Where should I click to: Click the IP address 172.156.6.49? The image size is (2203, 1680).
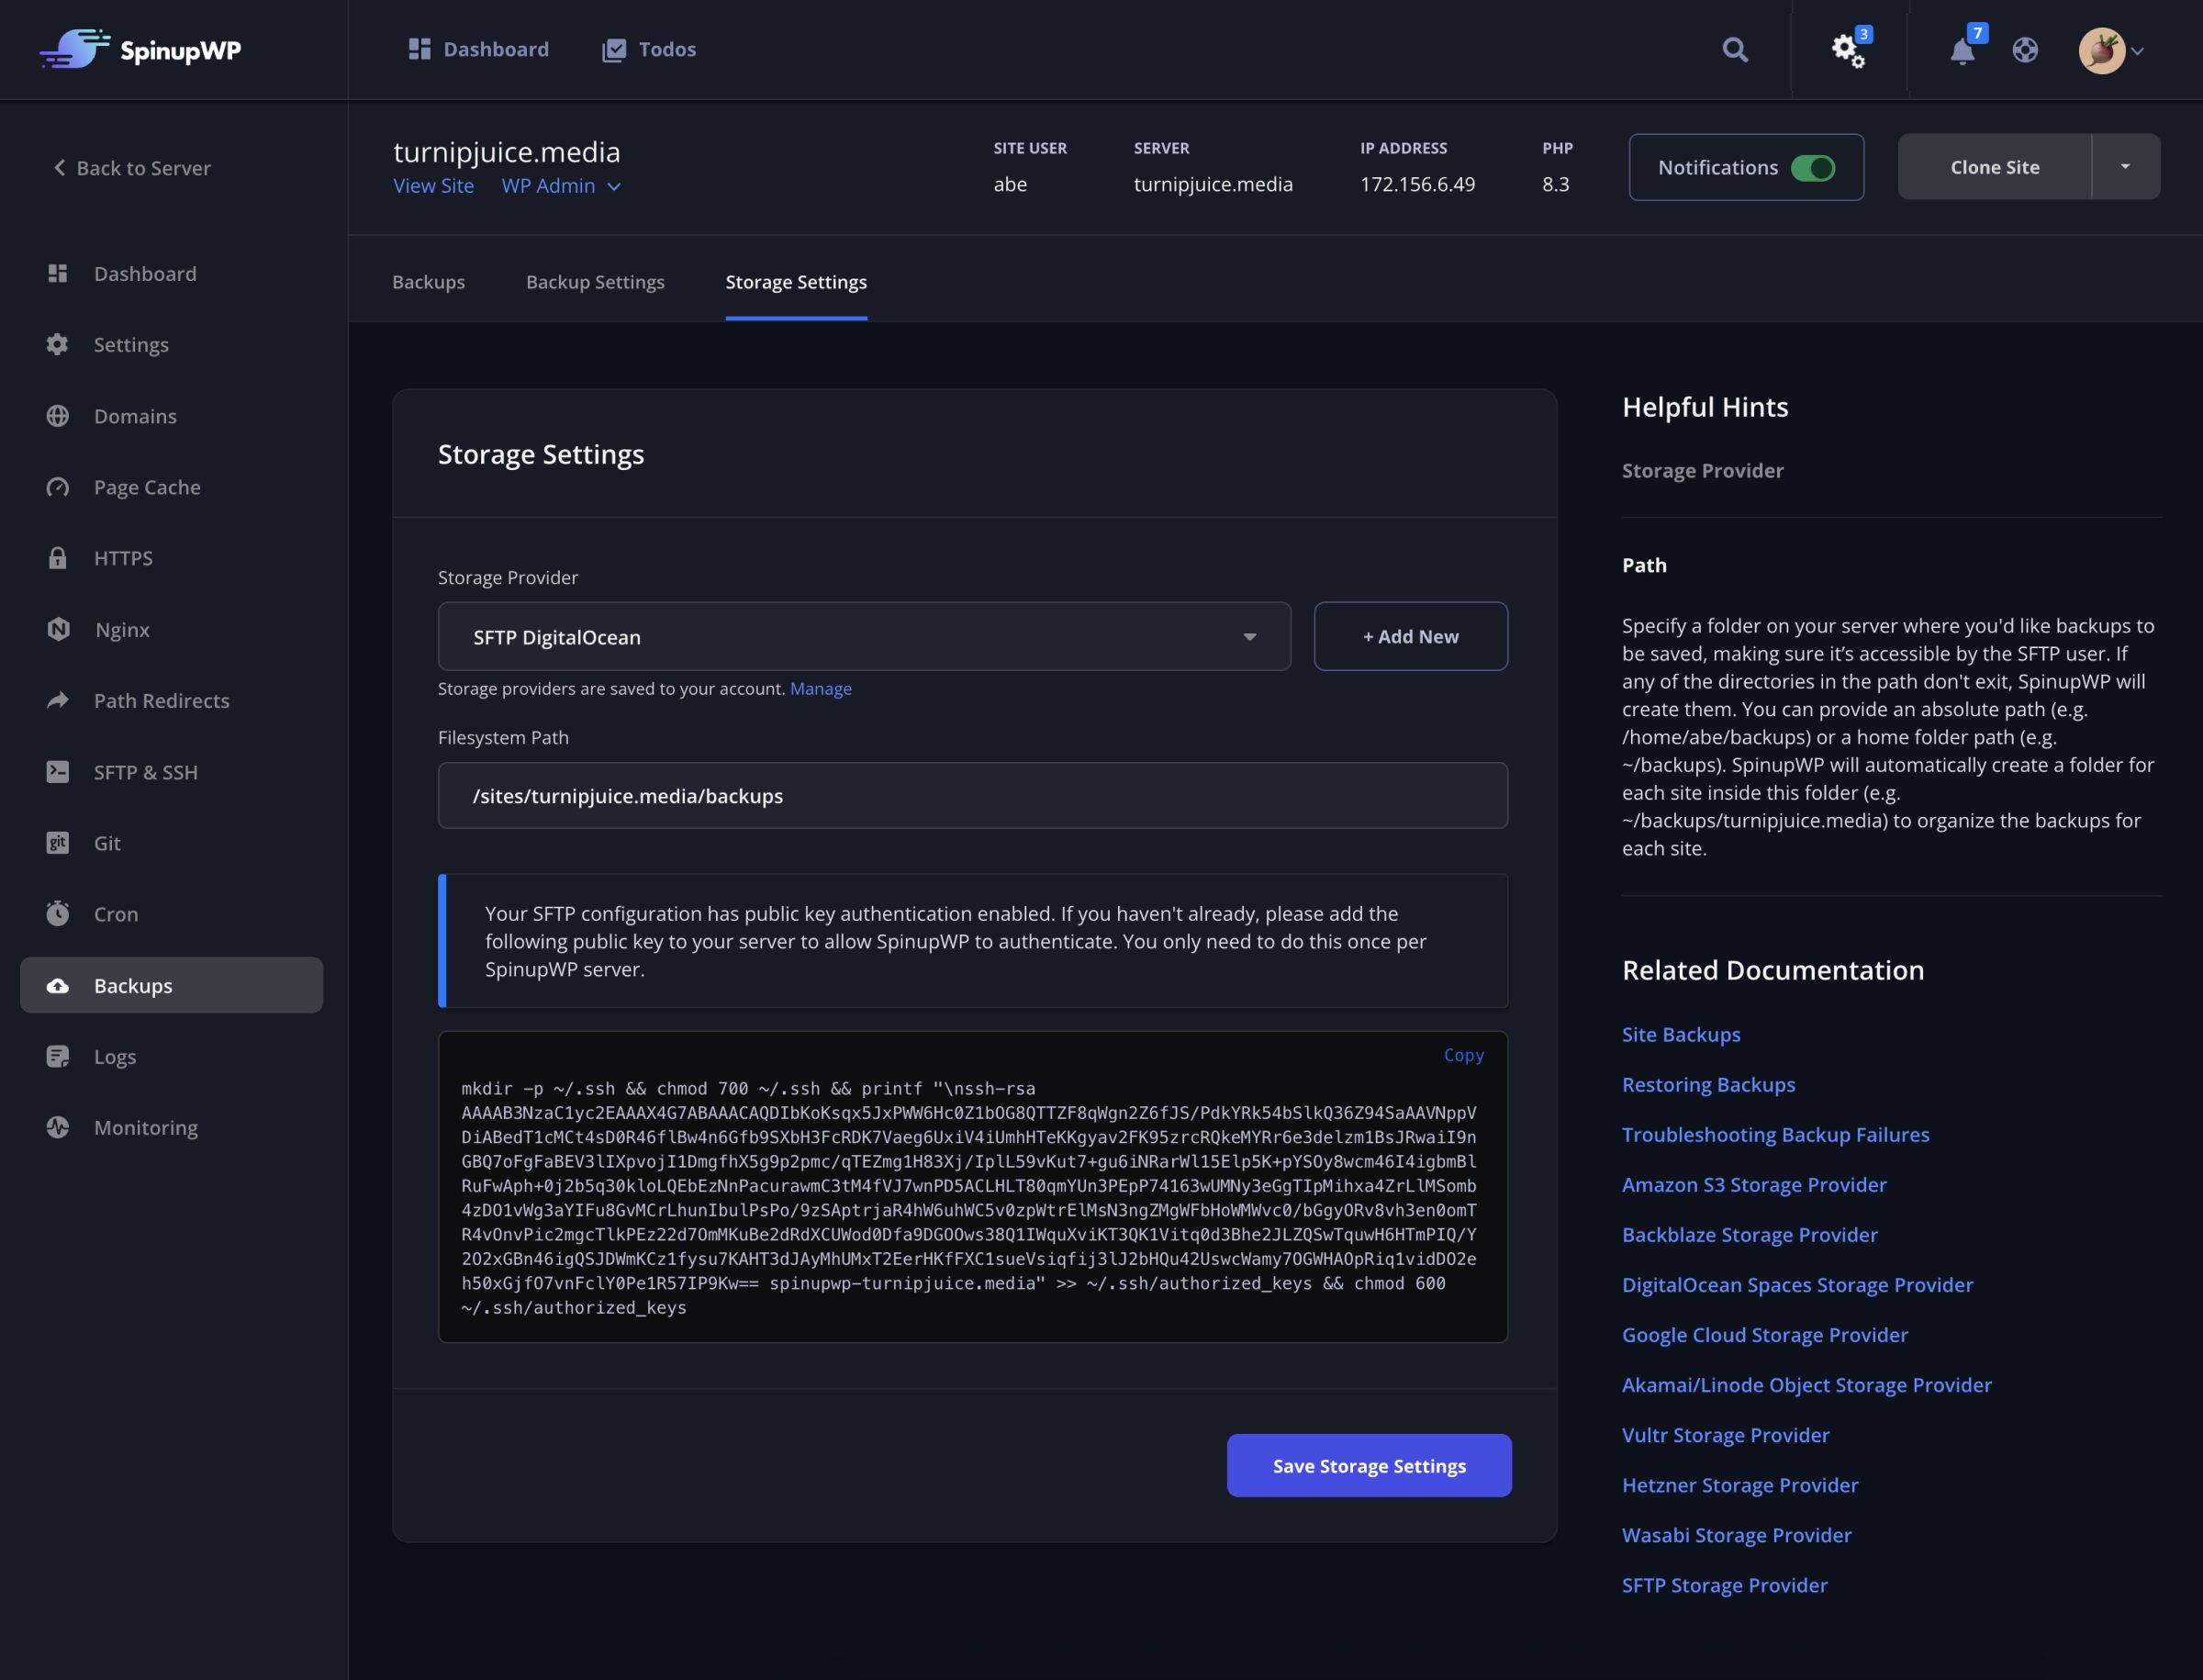tap(1417, 184)
